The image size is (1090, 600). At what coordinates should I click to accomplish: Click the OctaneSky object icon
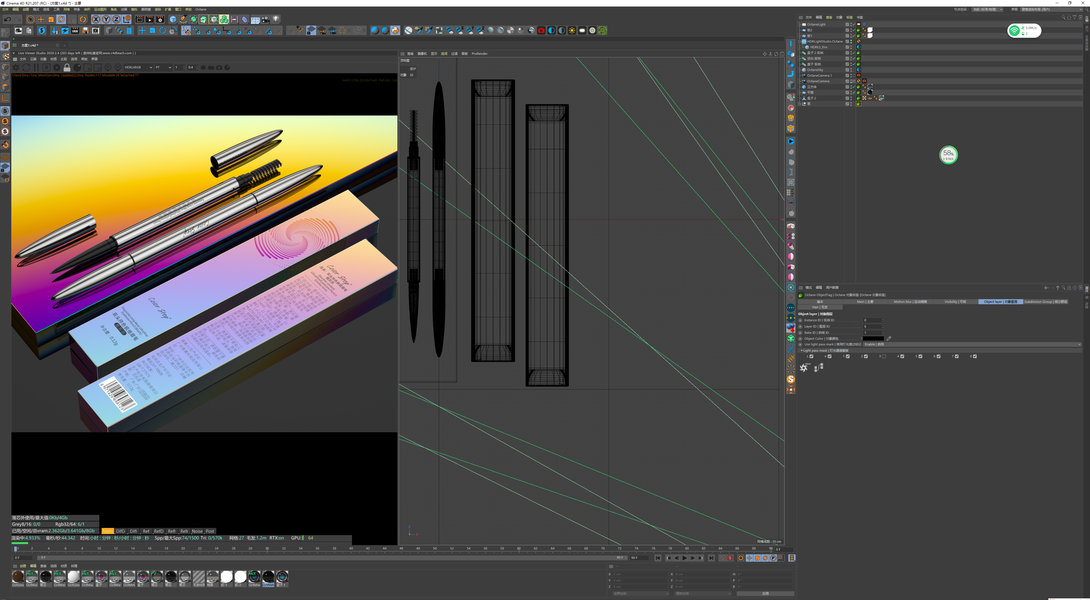803,69
